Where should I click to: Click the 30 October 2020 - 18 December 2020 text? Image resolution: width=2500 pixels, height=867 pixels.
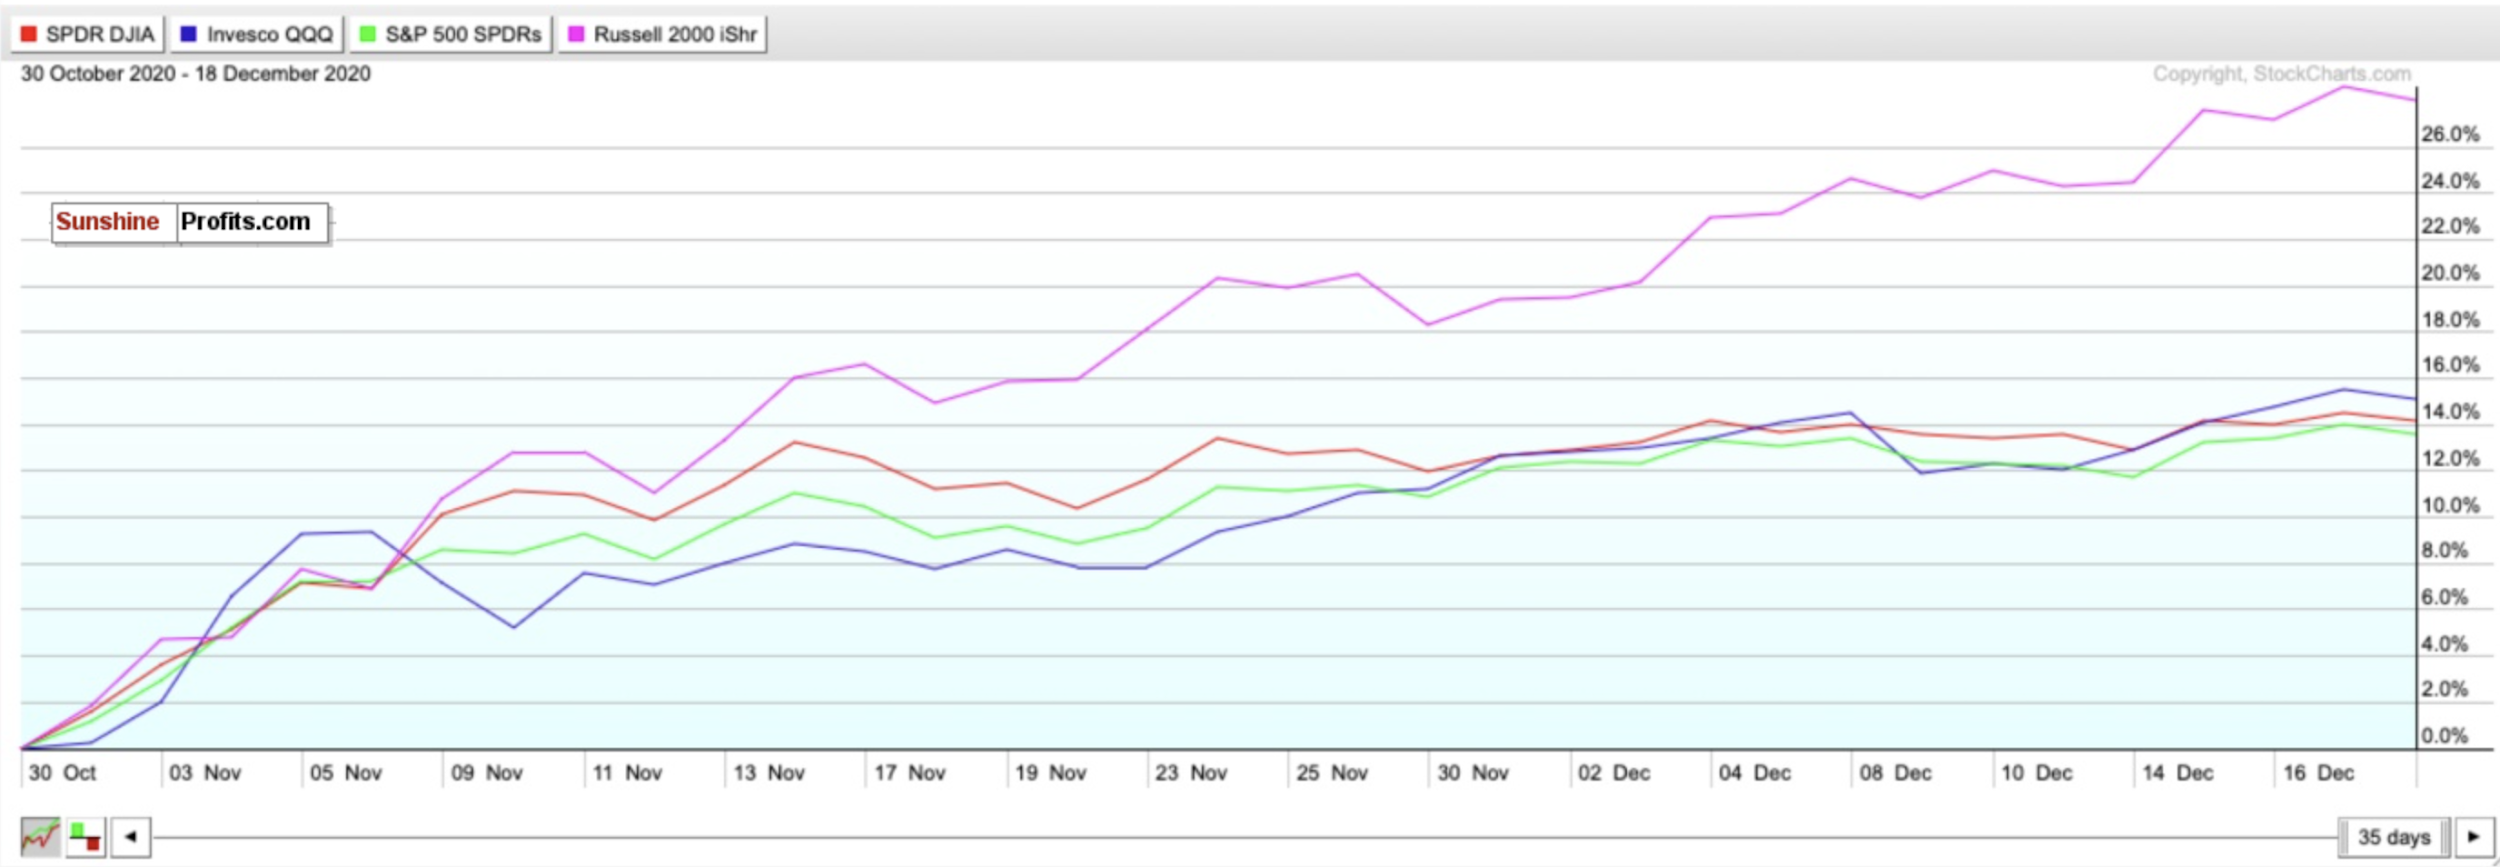click(196, 74)
